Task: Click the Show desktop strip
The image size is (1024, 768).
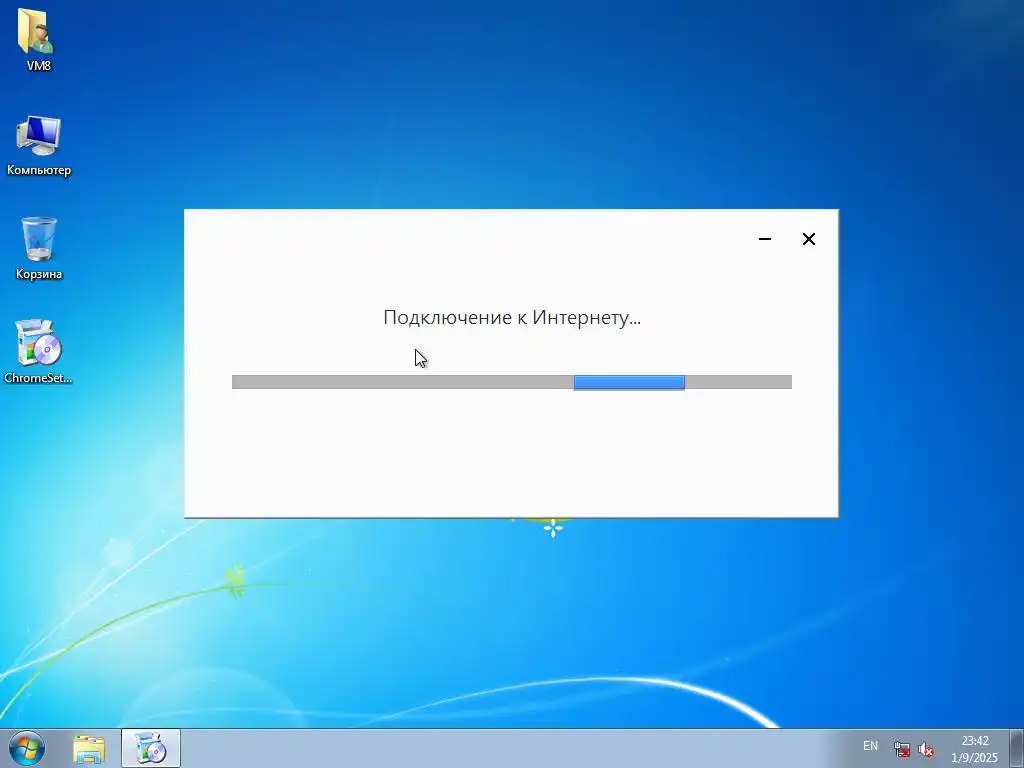Action: (x=1017, y=748)
